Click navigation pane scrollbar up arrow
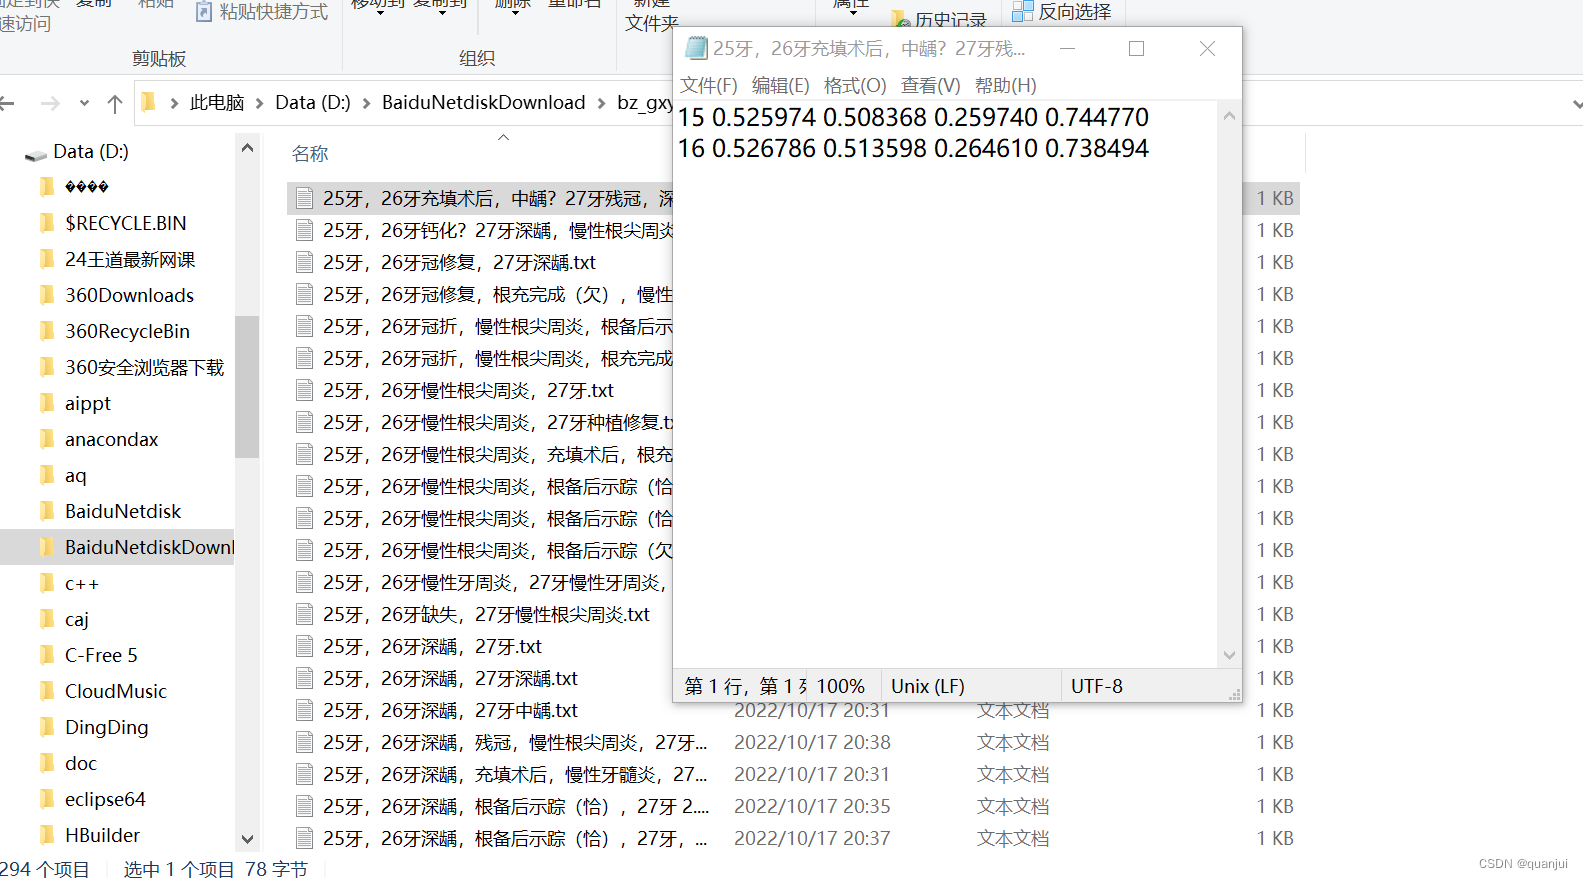This screenshot has width=1583, height=880. (x=248, y=148)
